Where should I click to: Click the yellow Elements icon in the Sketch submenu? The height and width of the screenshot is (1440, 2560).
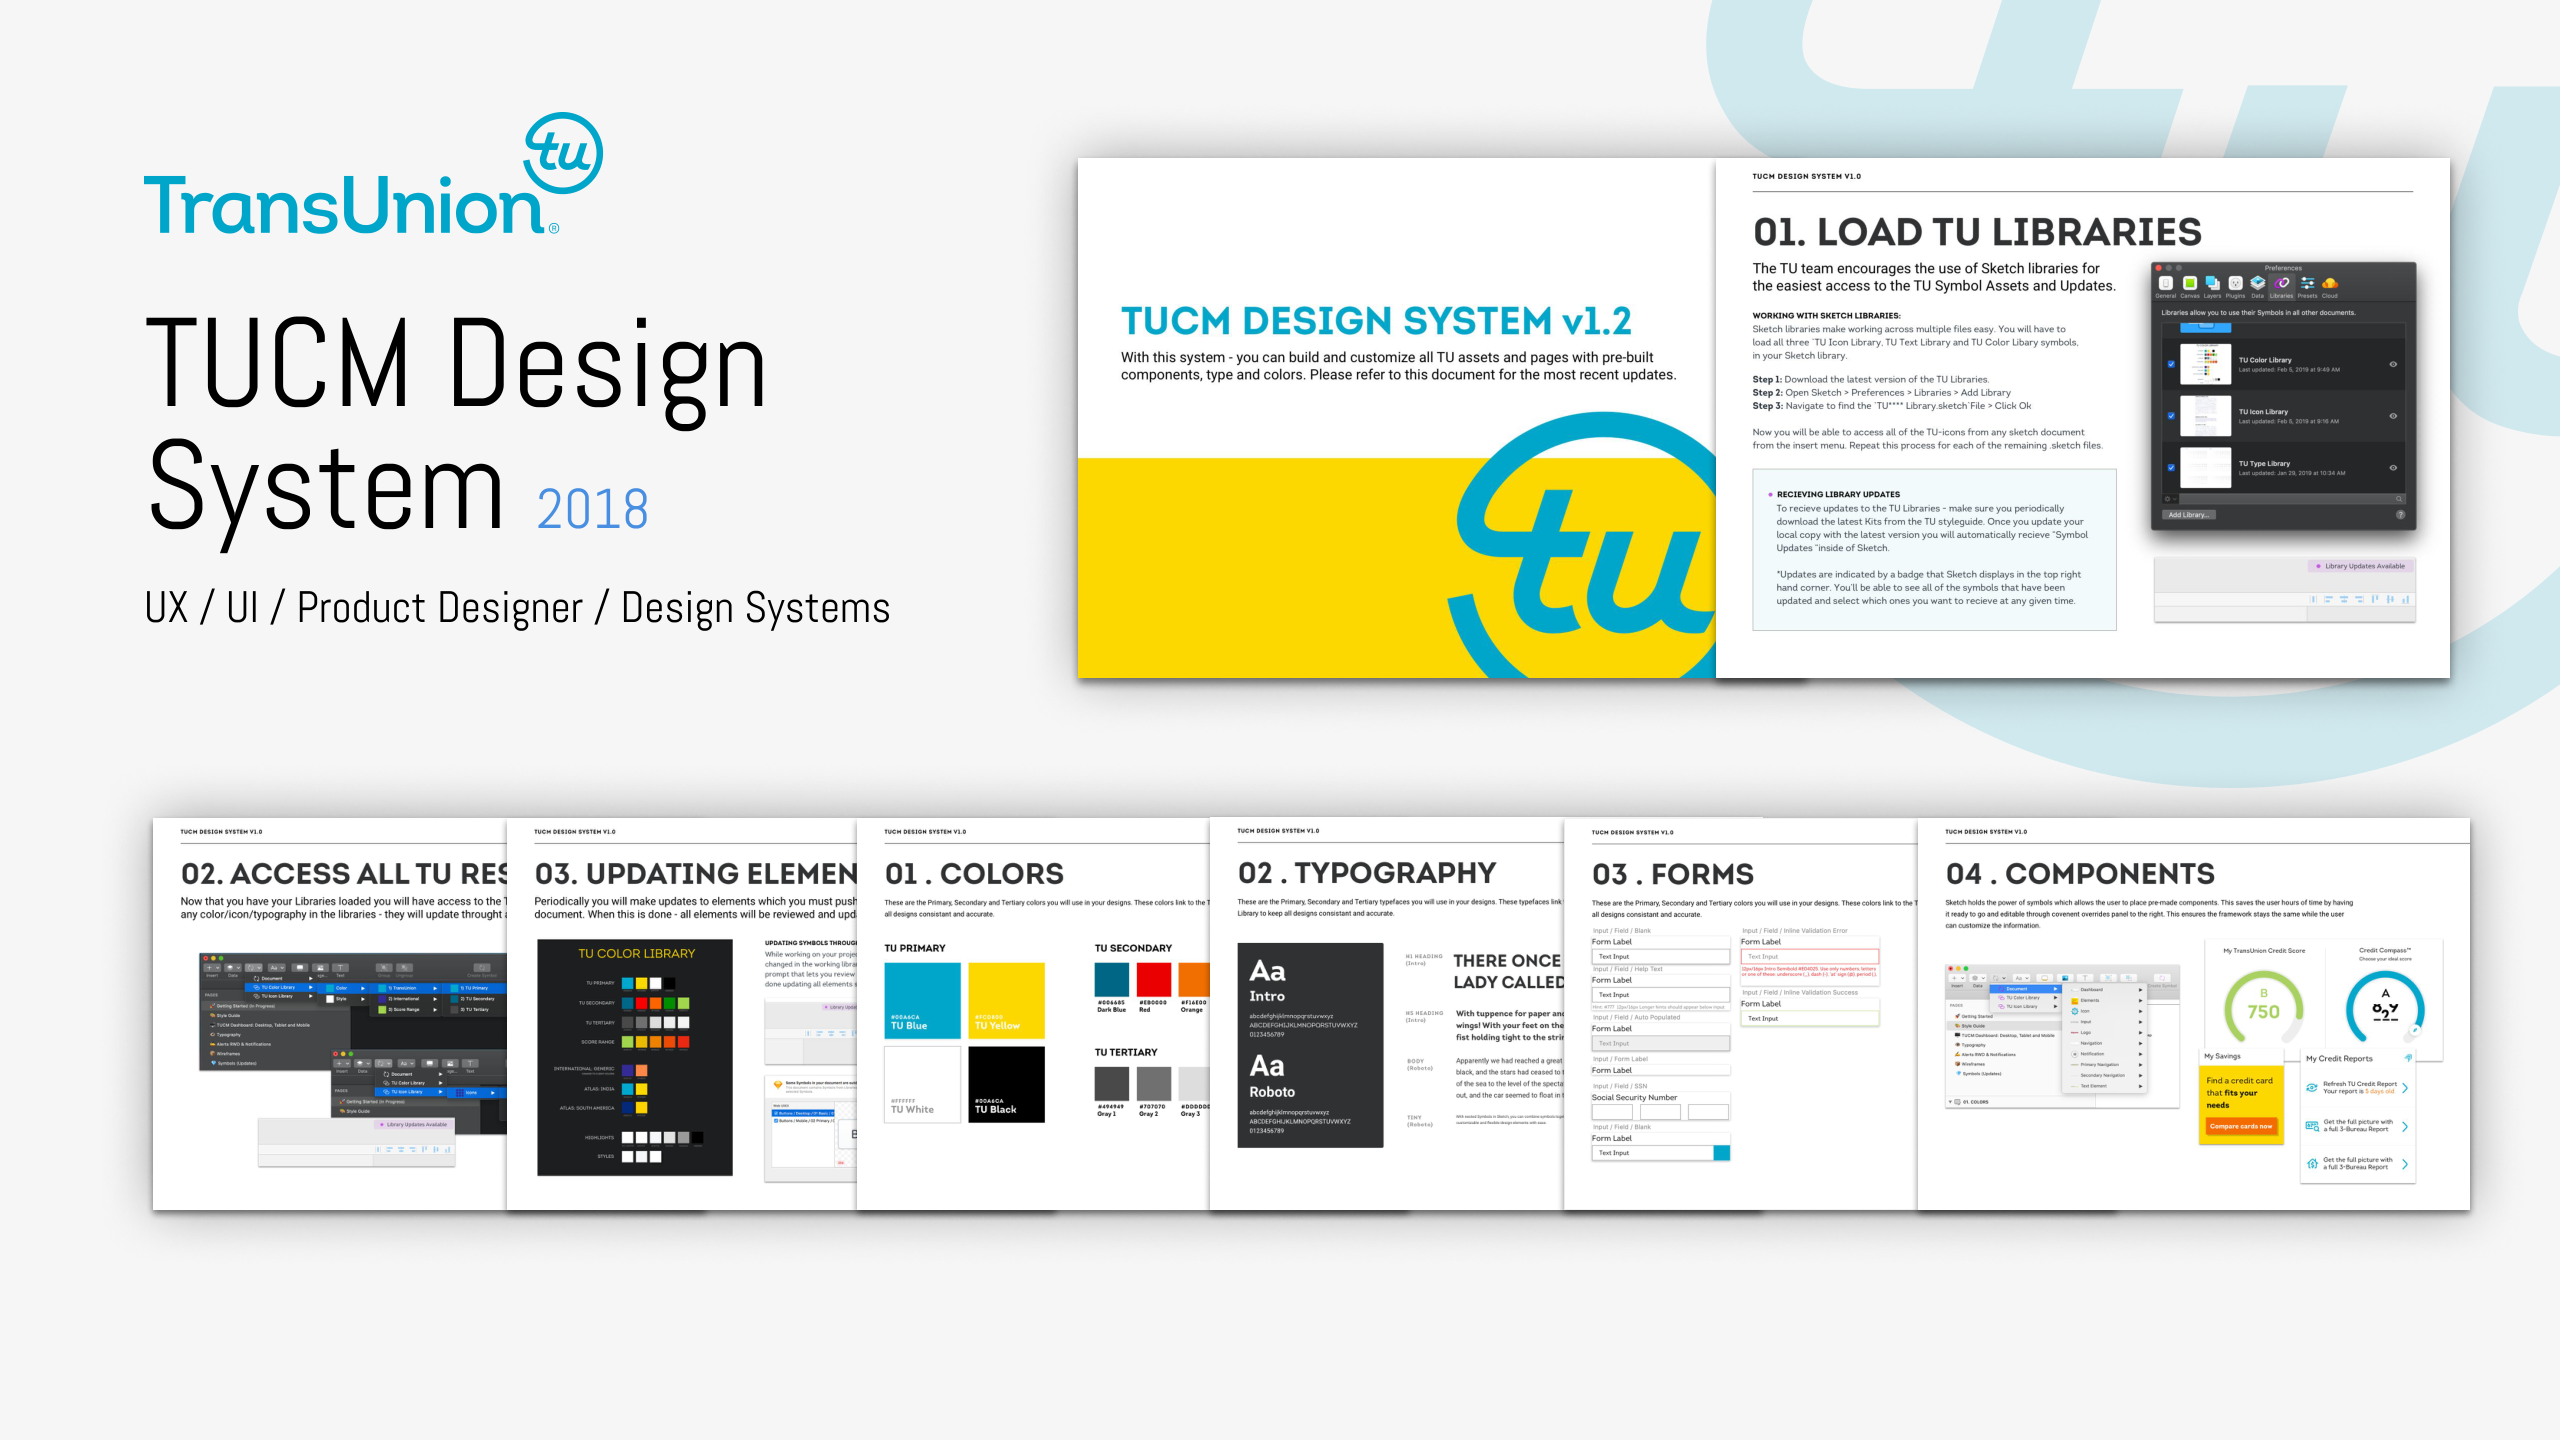(2075, 1001)
